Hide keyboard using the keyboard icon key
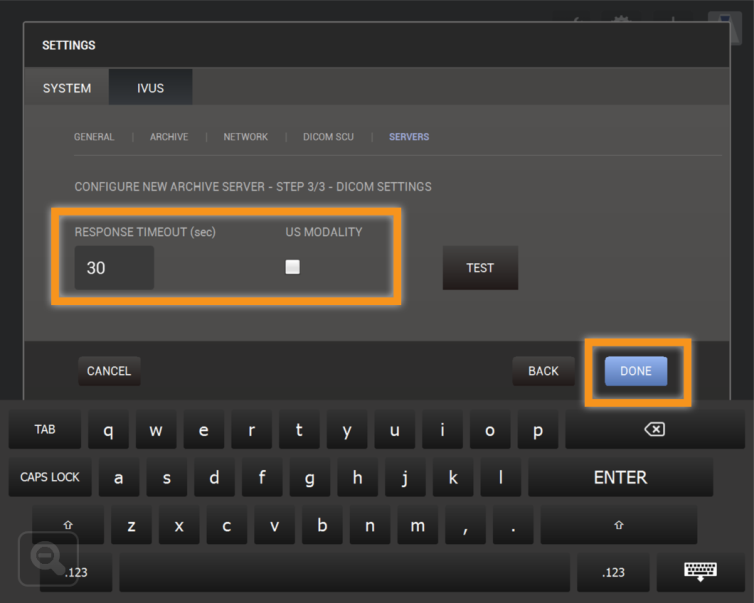 700,572
